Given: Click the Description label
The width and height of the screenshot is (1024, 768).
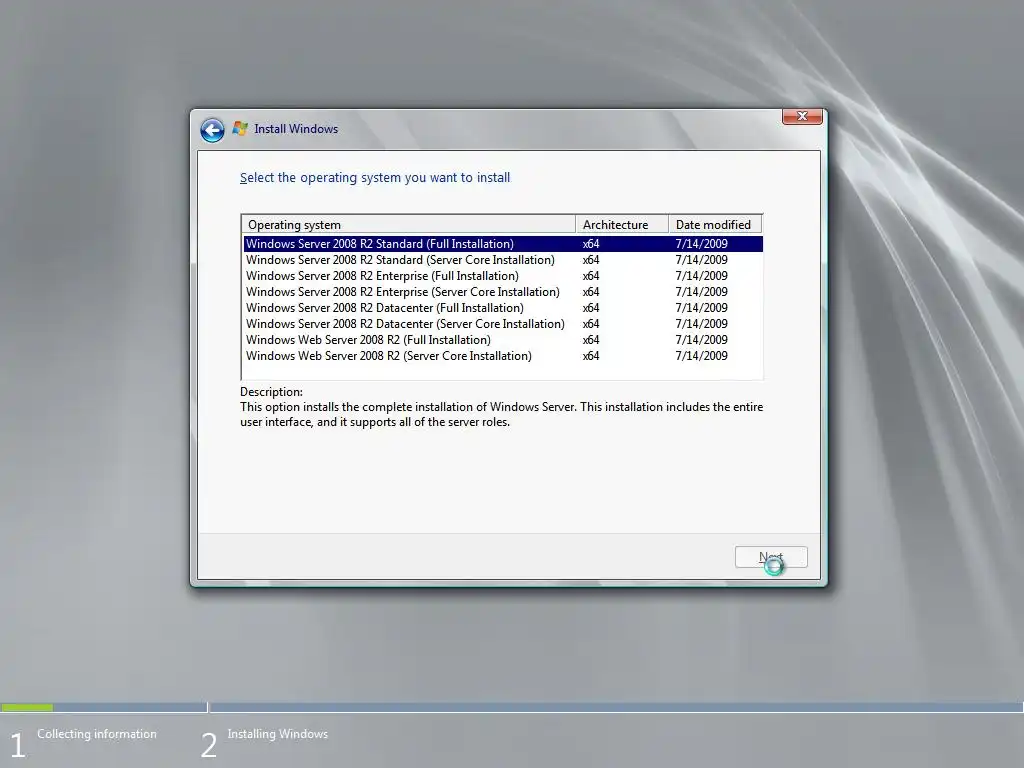Looking at the screenshot, I should (x=271, y=392).
